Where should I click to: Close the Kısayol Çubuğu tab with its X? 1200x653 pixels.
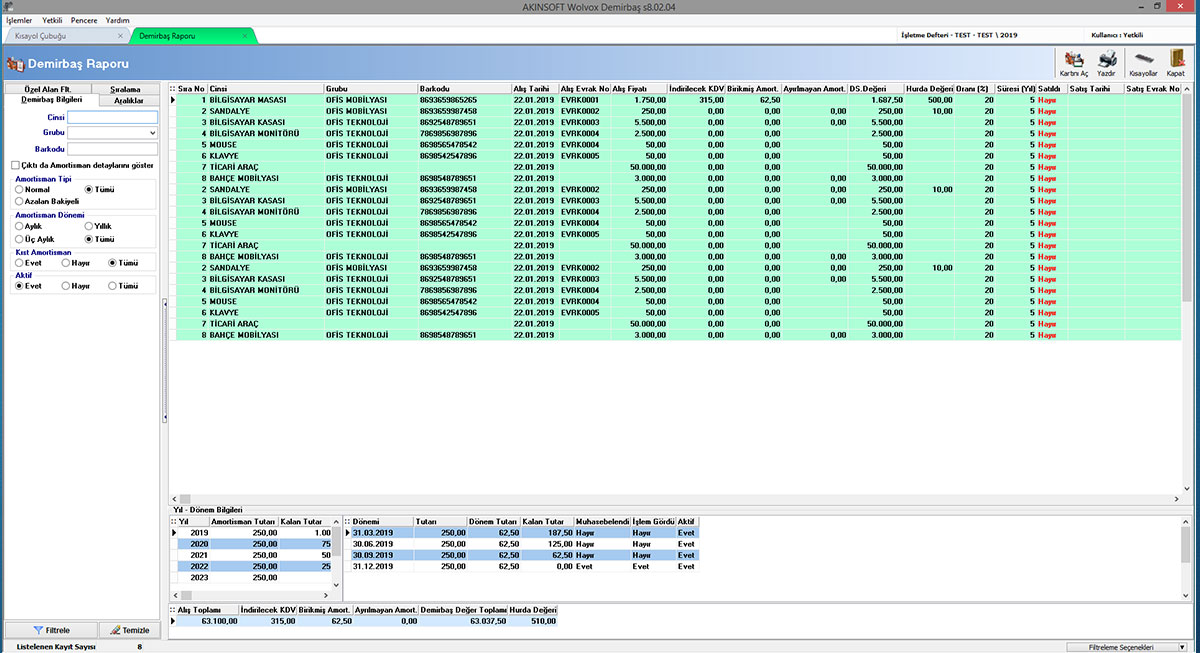[121, 36]
